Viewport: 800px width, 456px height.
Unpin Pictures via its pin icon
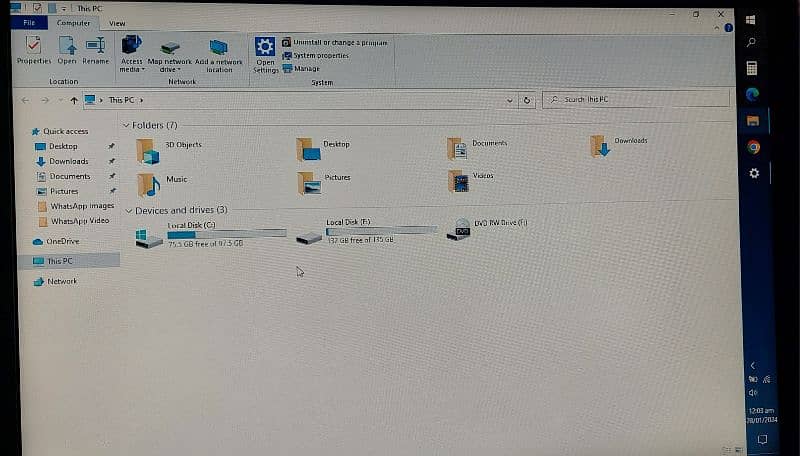(113, 191)
